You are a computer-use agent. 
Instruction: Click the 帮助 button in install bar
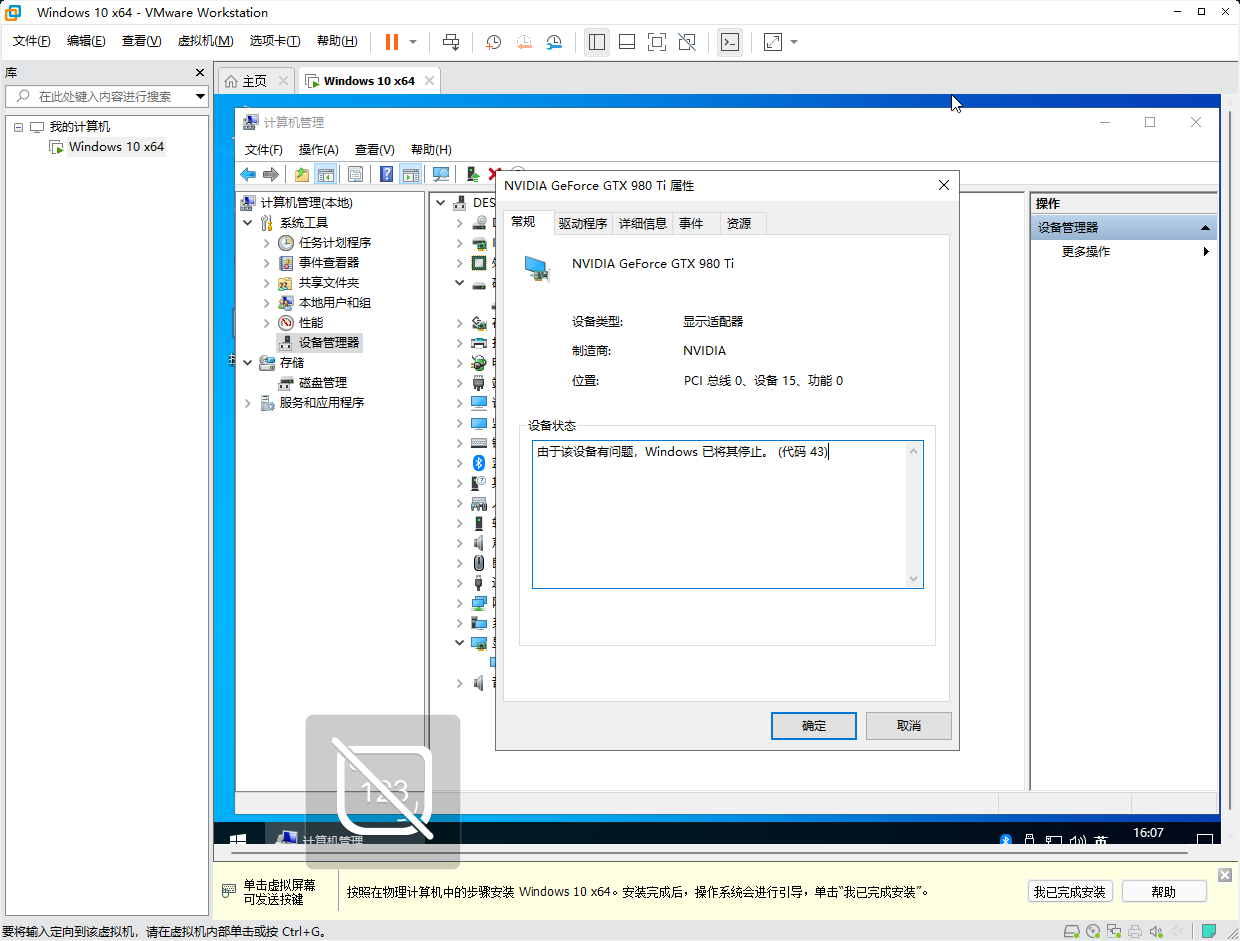point(1164,892)
